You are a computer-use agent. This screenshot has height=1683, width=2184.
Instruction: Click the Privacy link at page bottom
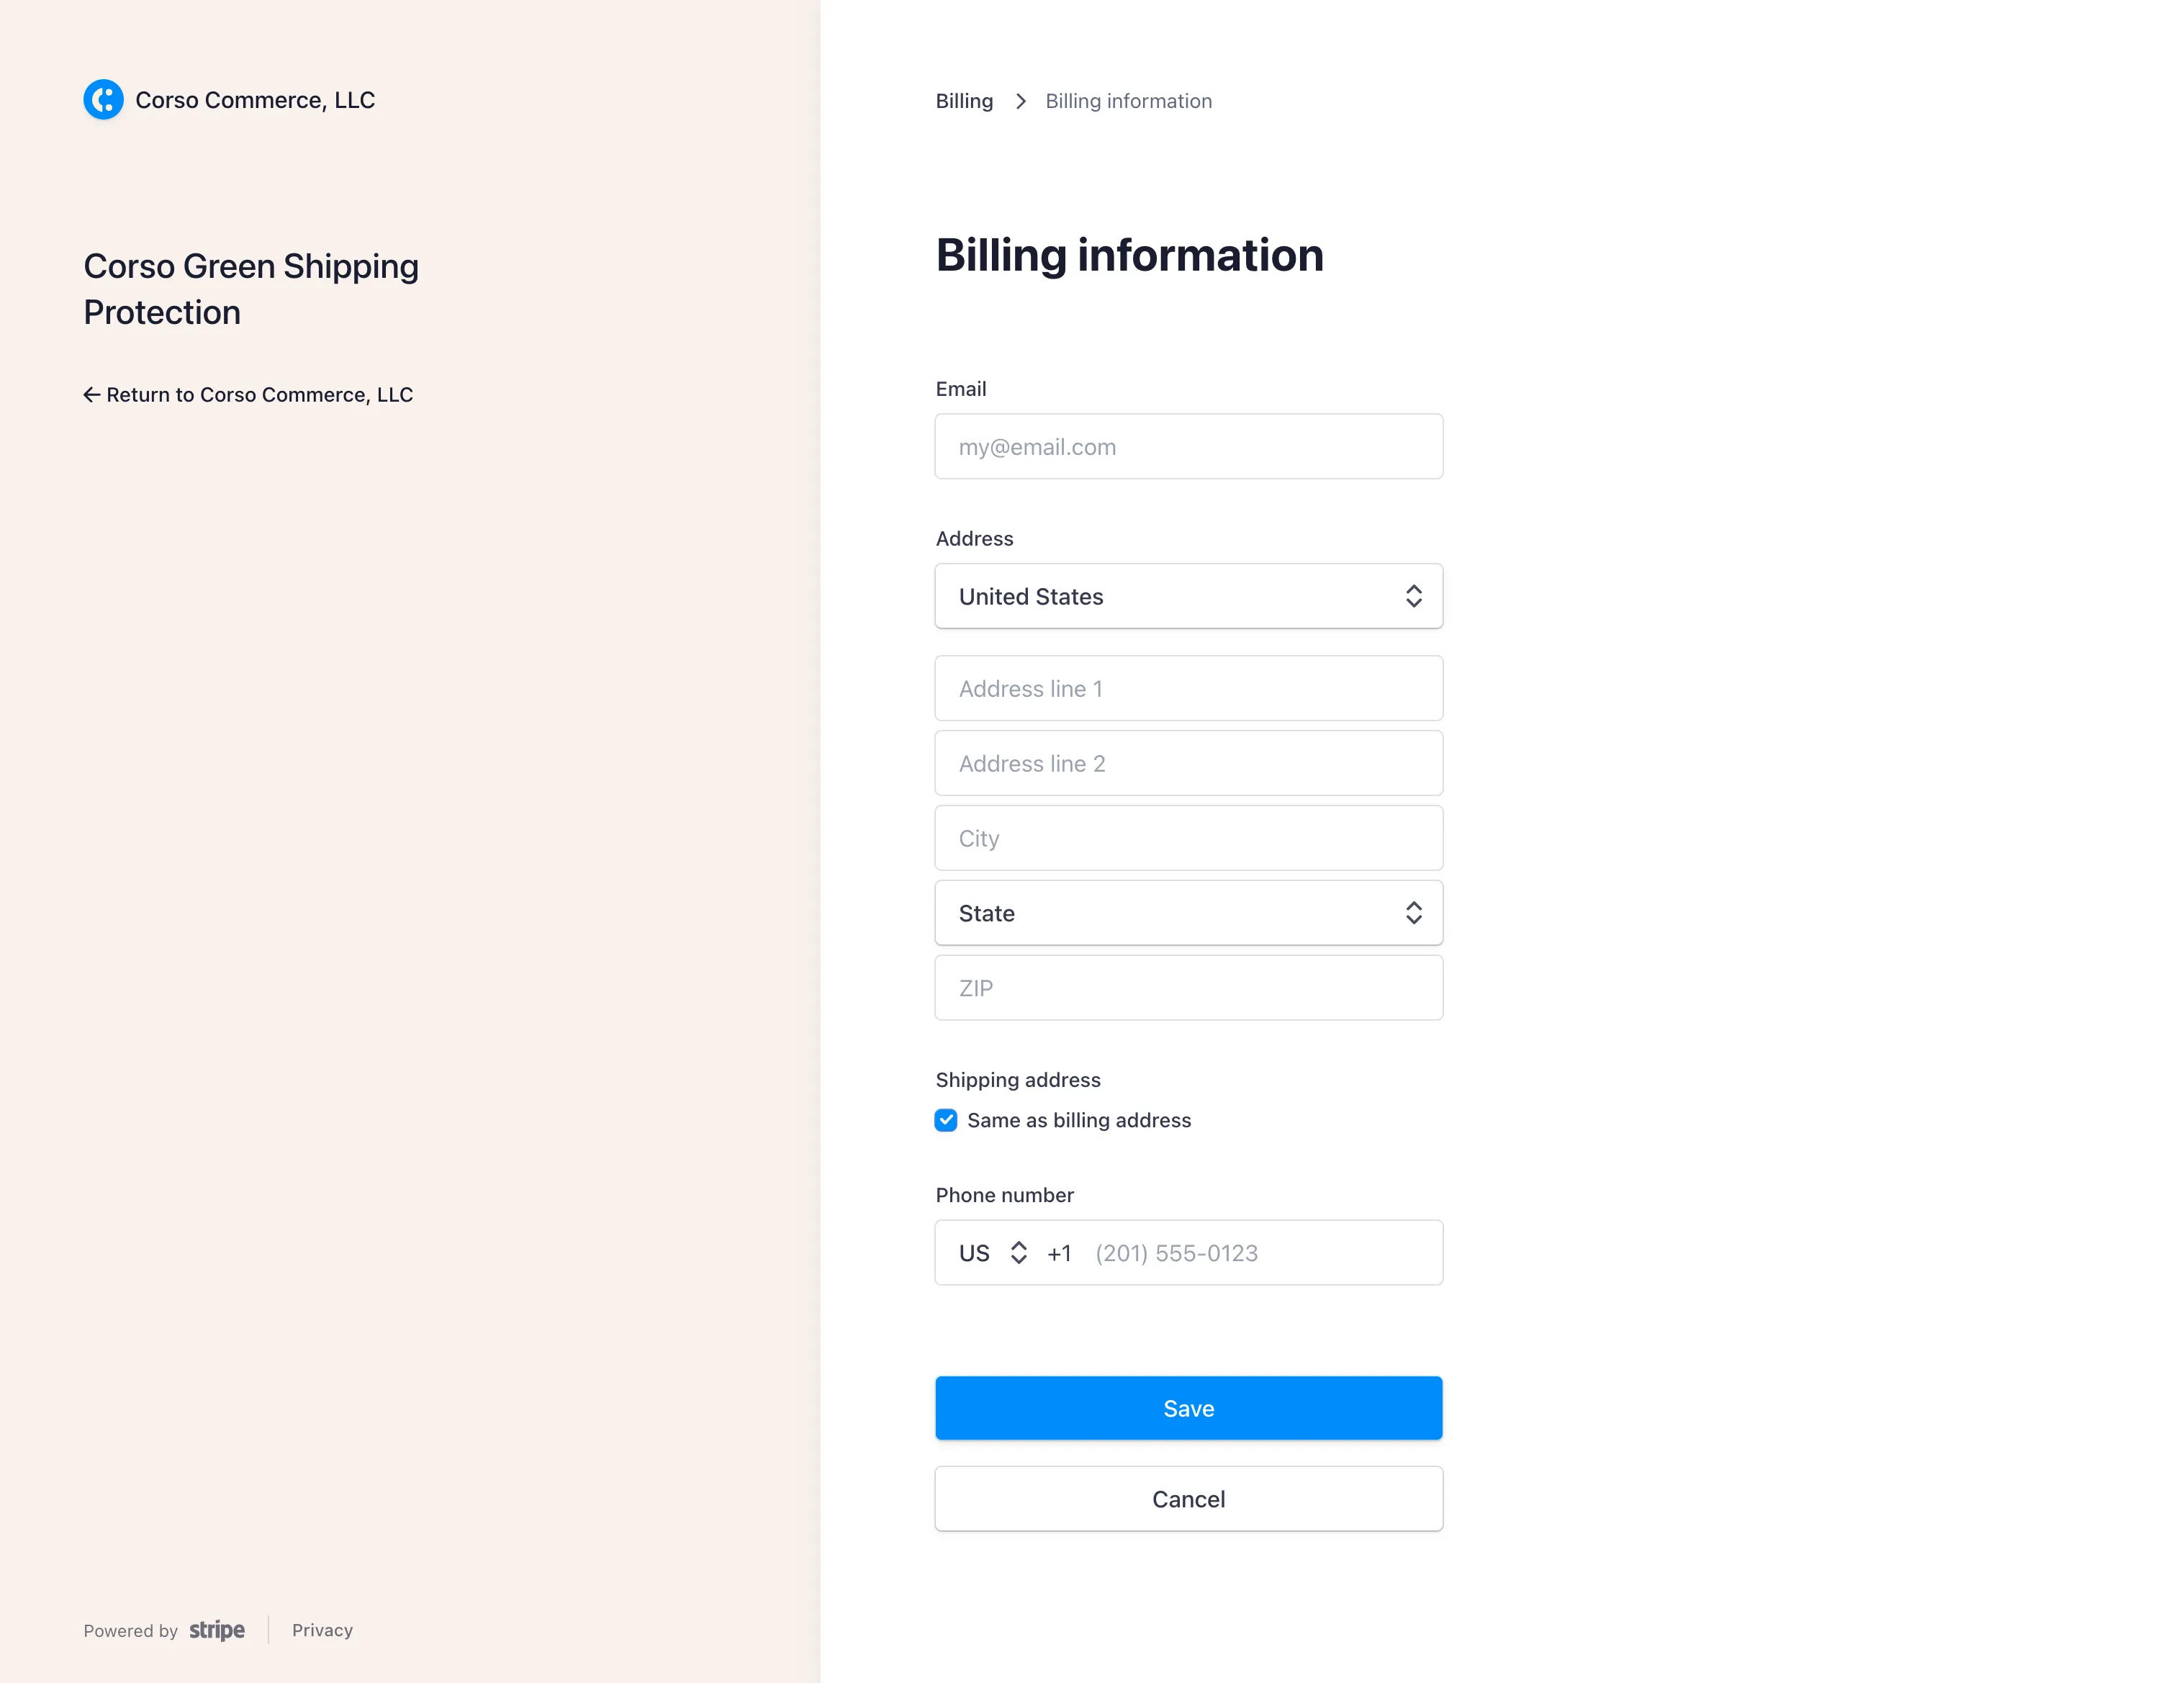(322, 1630)
